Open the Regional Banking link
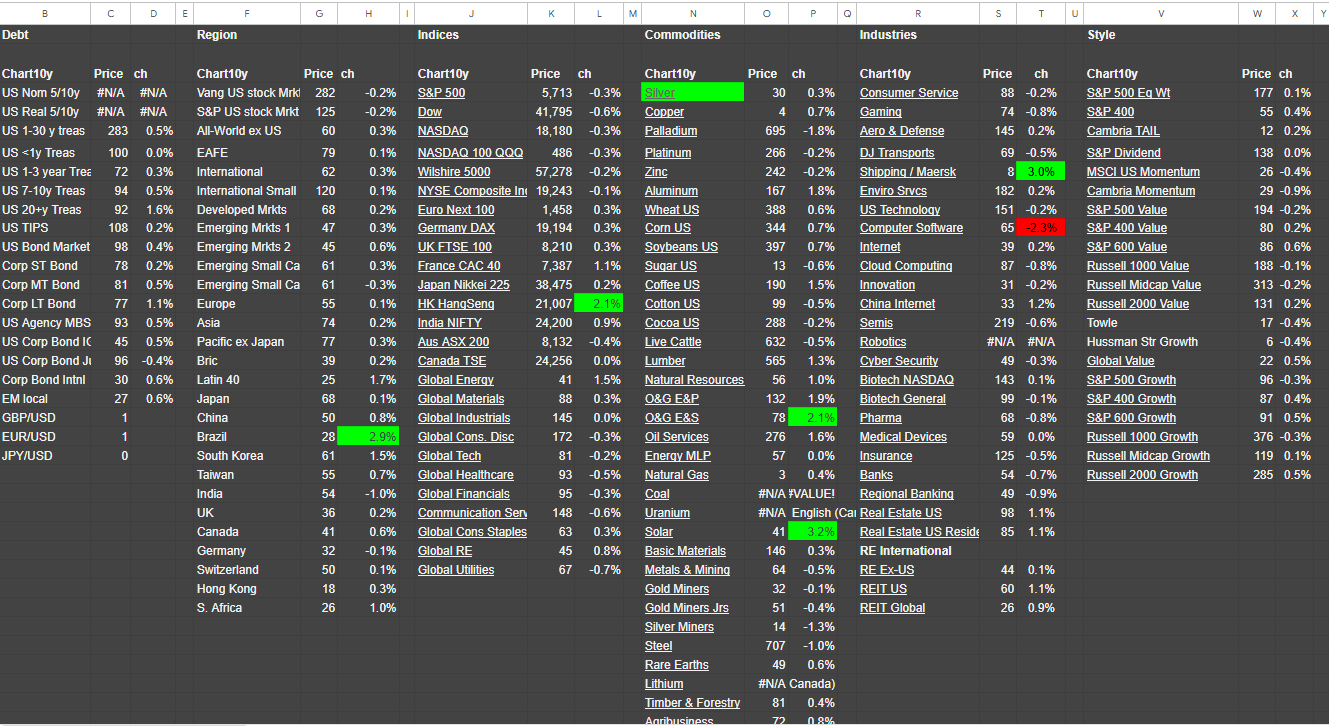This screenshot has height=726, width=1329. 907,494
